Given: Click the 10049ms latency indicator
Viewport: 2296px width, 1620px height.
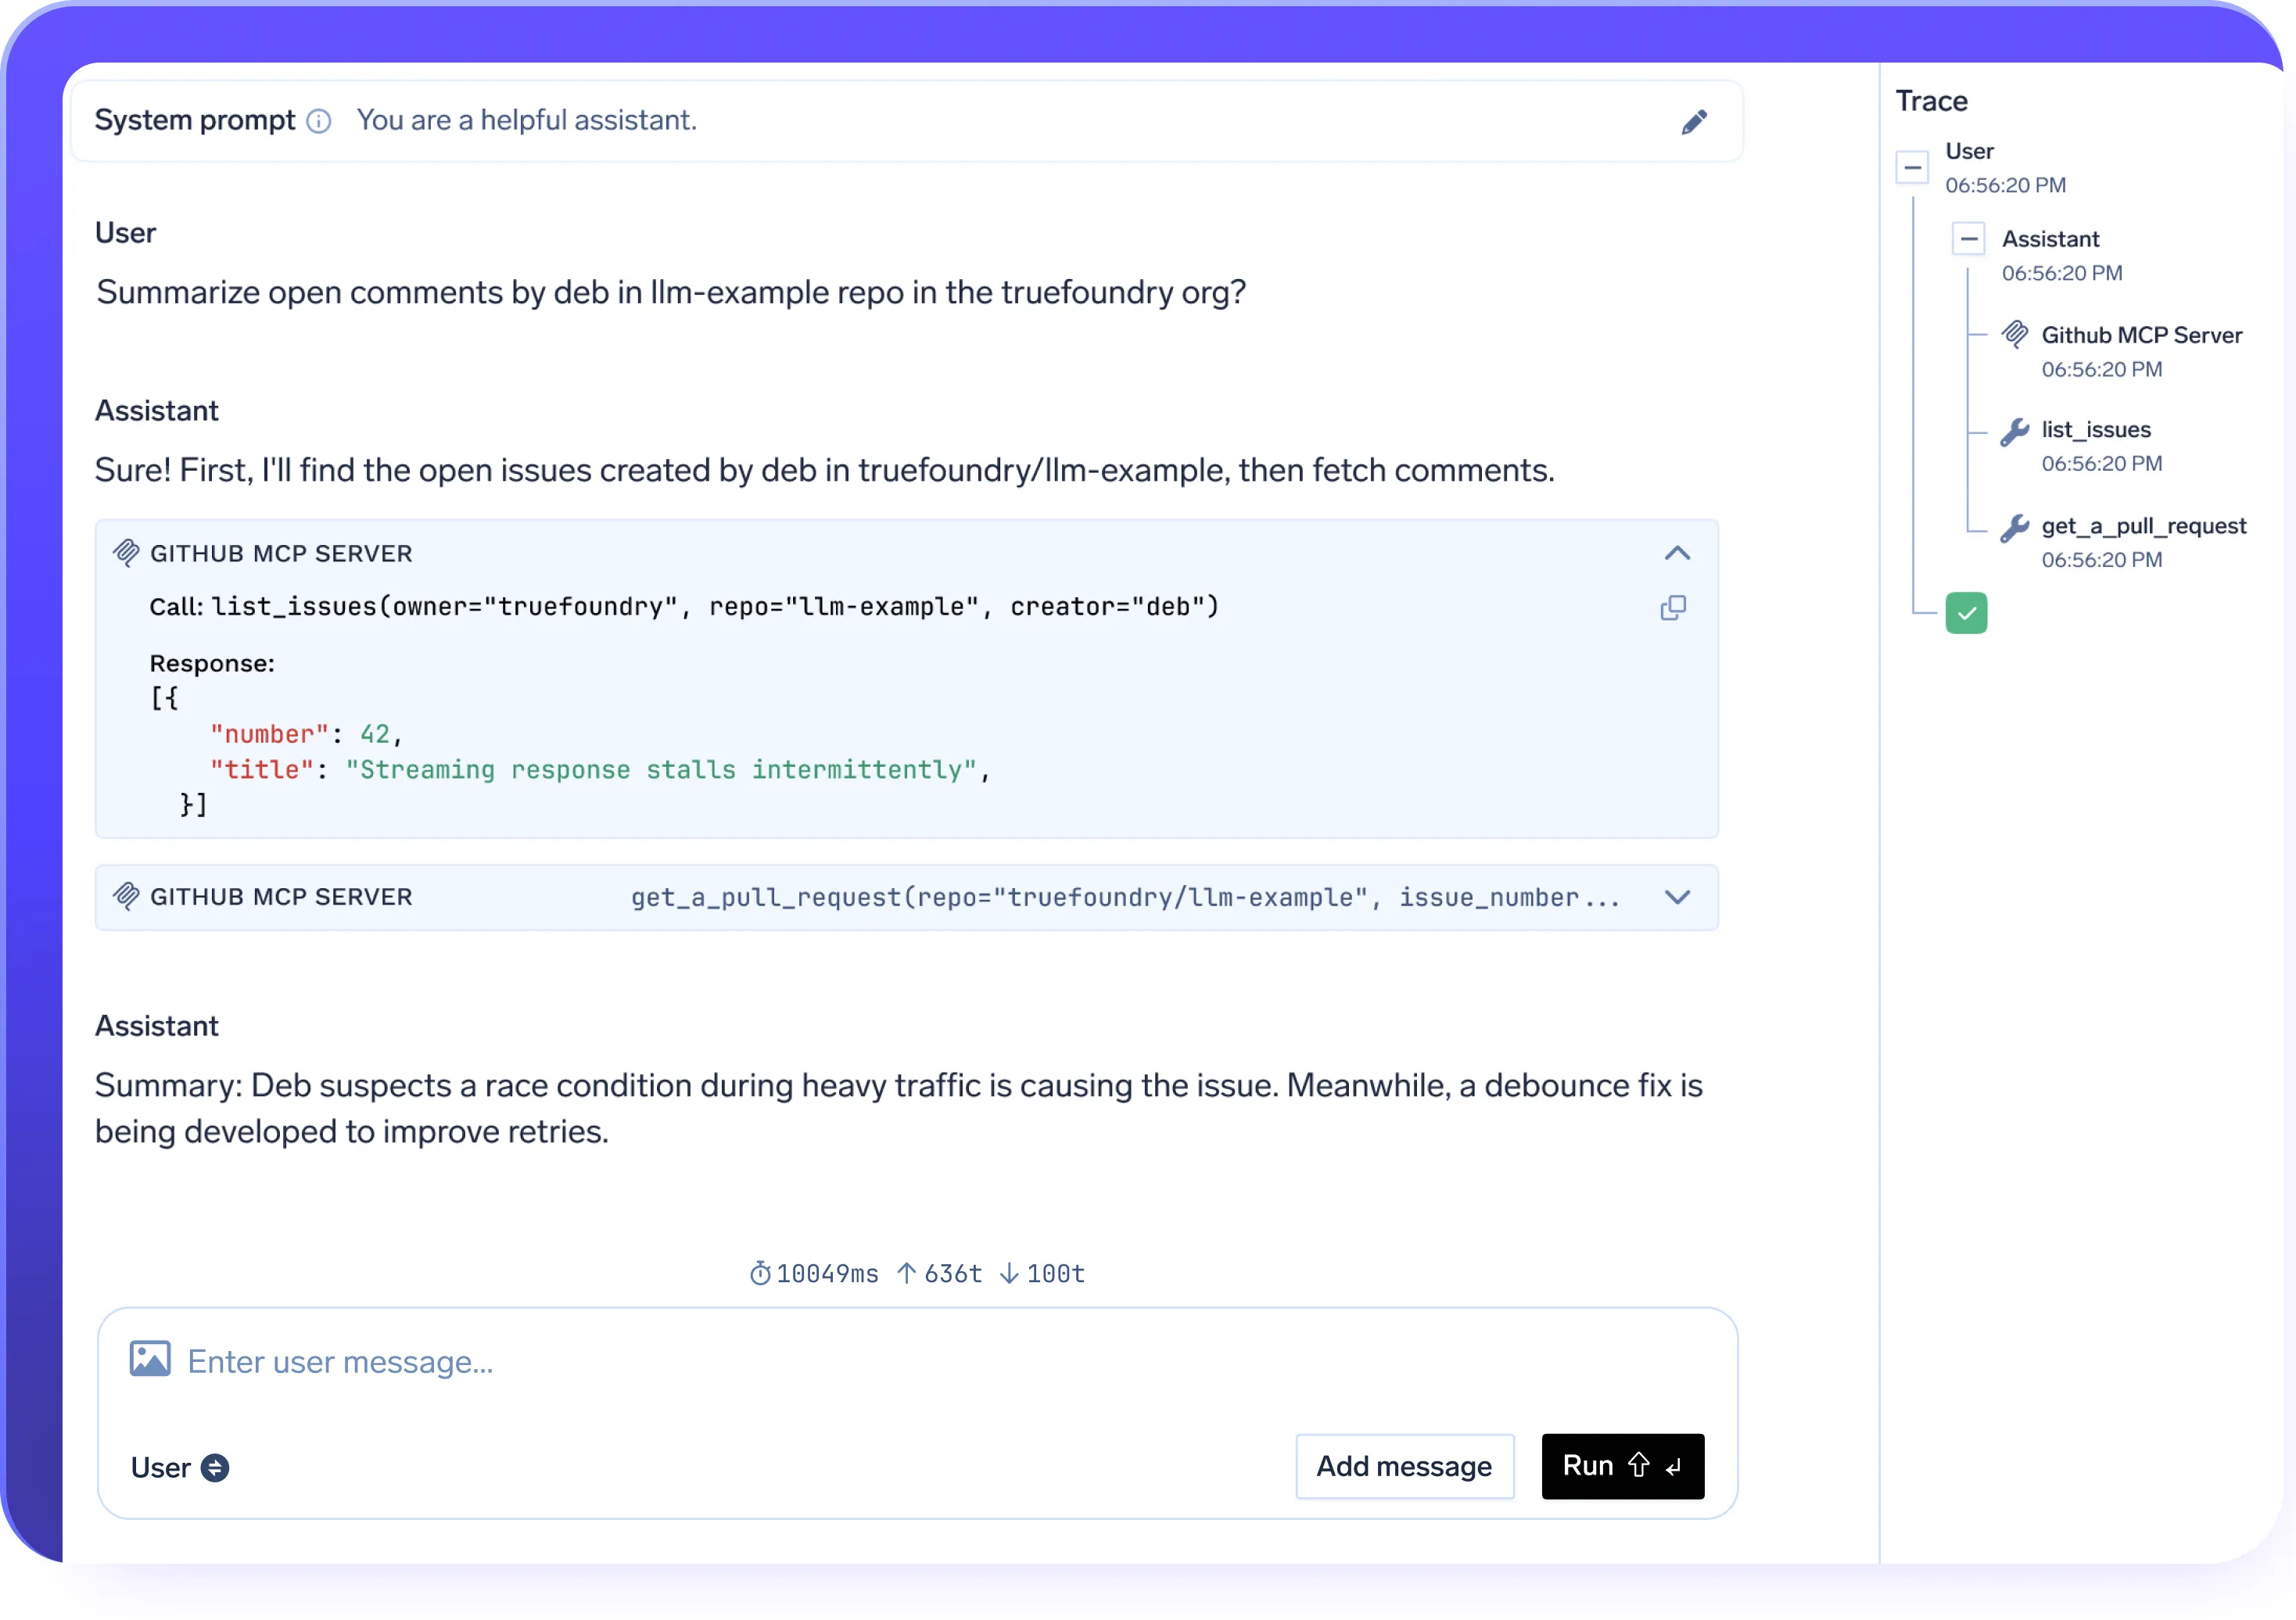Looking at the screenshot, I should click(x=814, y=1273).
